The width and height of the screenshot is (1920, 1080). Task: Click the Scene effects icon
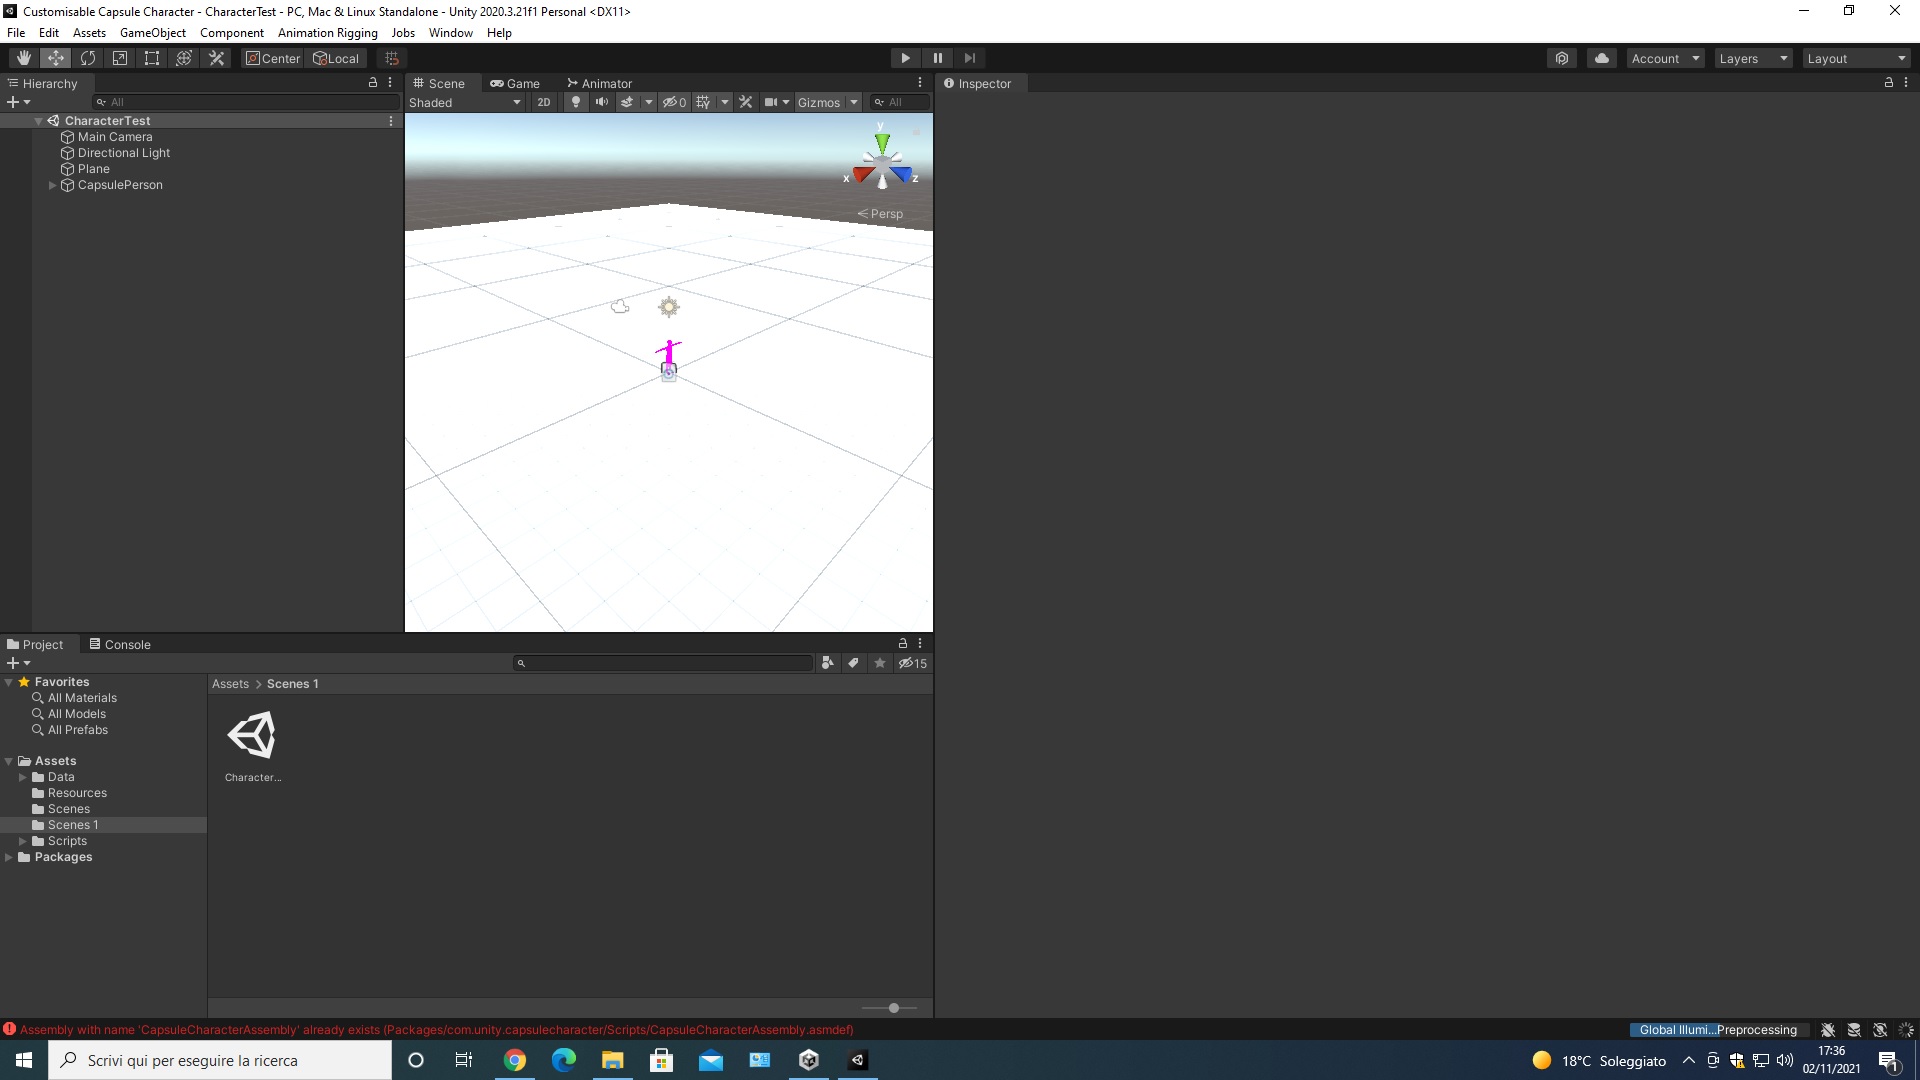click(627, 101)
